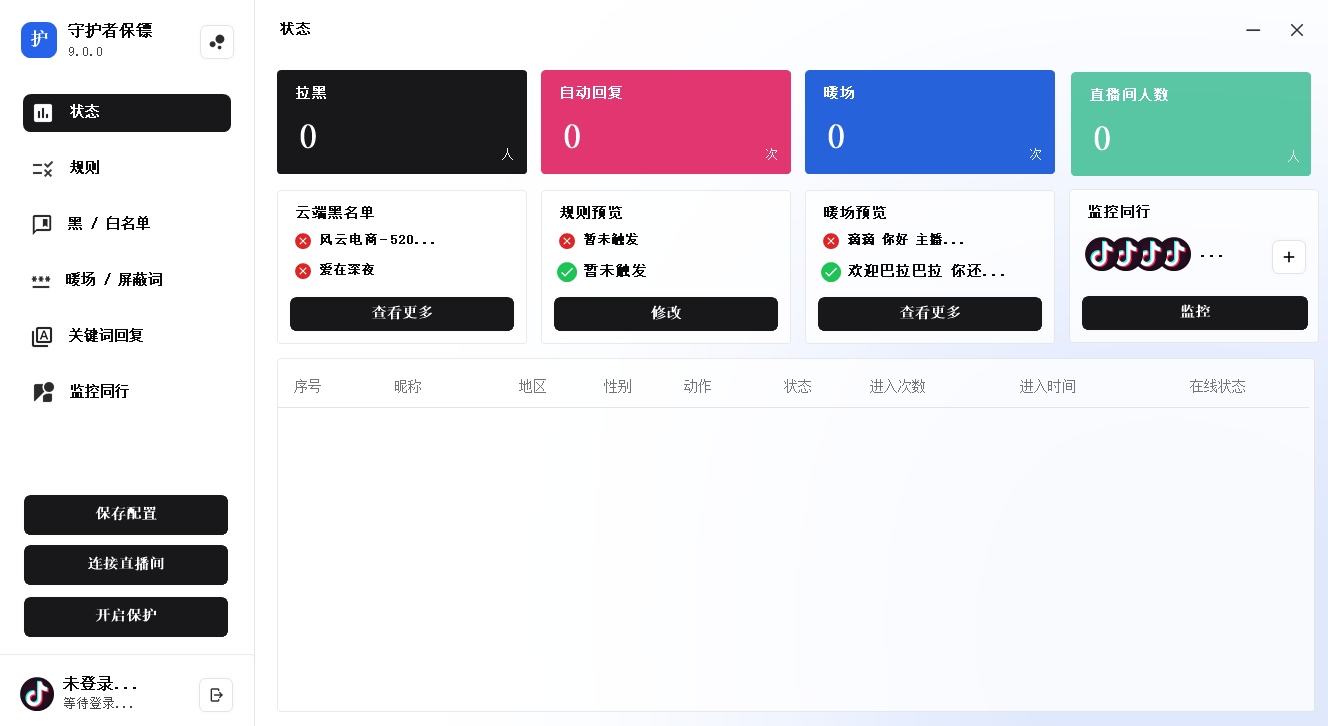The height and width of the screenshot is (726, 1328).
Task: Click the 监控同行 shapes icon in sidebar
Action: click(42, 392)
